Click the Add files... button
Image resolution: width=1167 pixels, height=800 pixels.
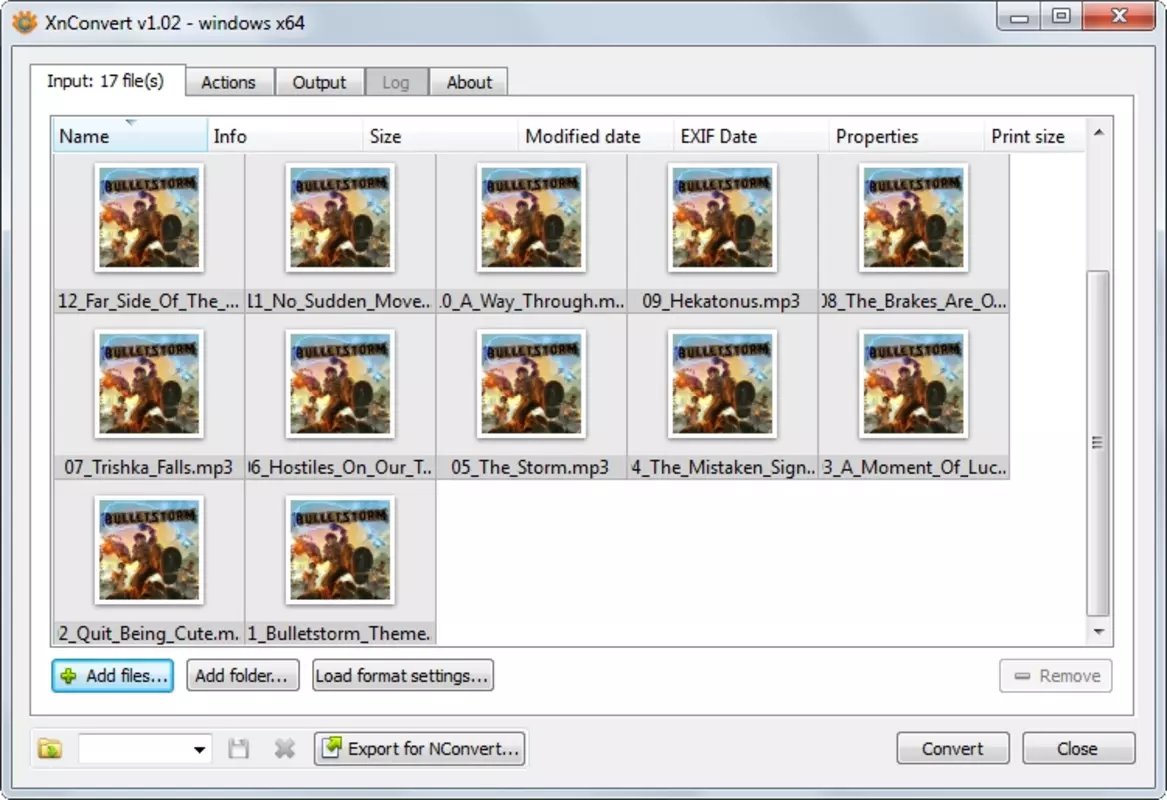[x=112, y=676]
